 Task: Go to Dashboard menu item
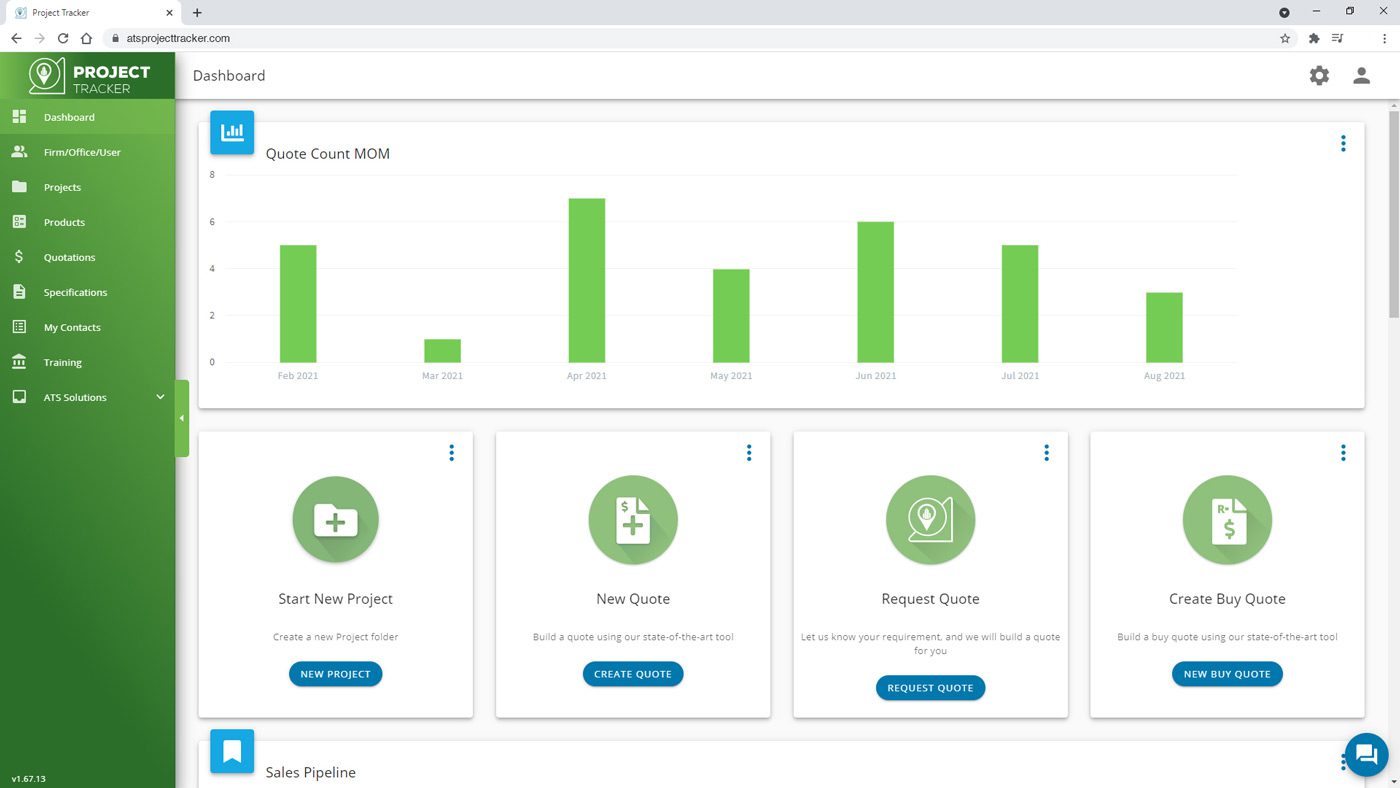click(x=87, y=117)
